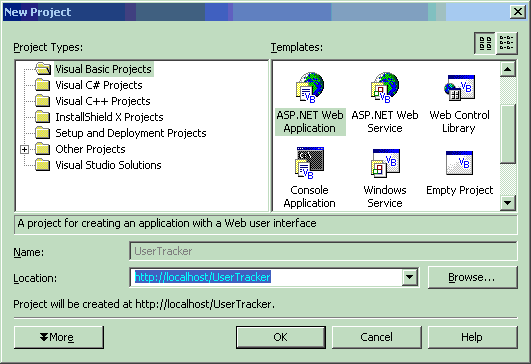Select Visual C++ Projects in tree
531x364 pixels.
point(103,101)
